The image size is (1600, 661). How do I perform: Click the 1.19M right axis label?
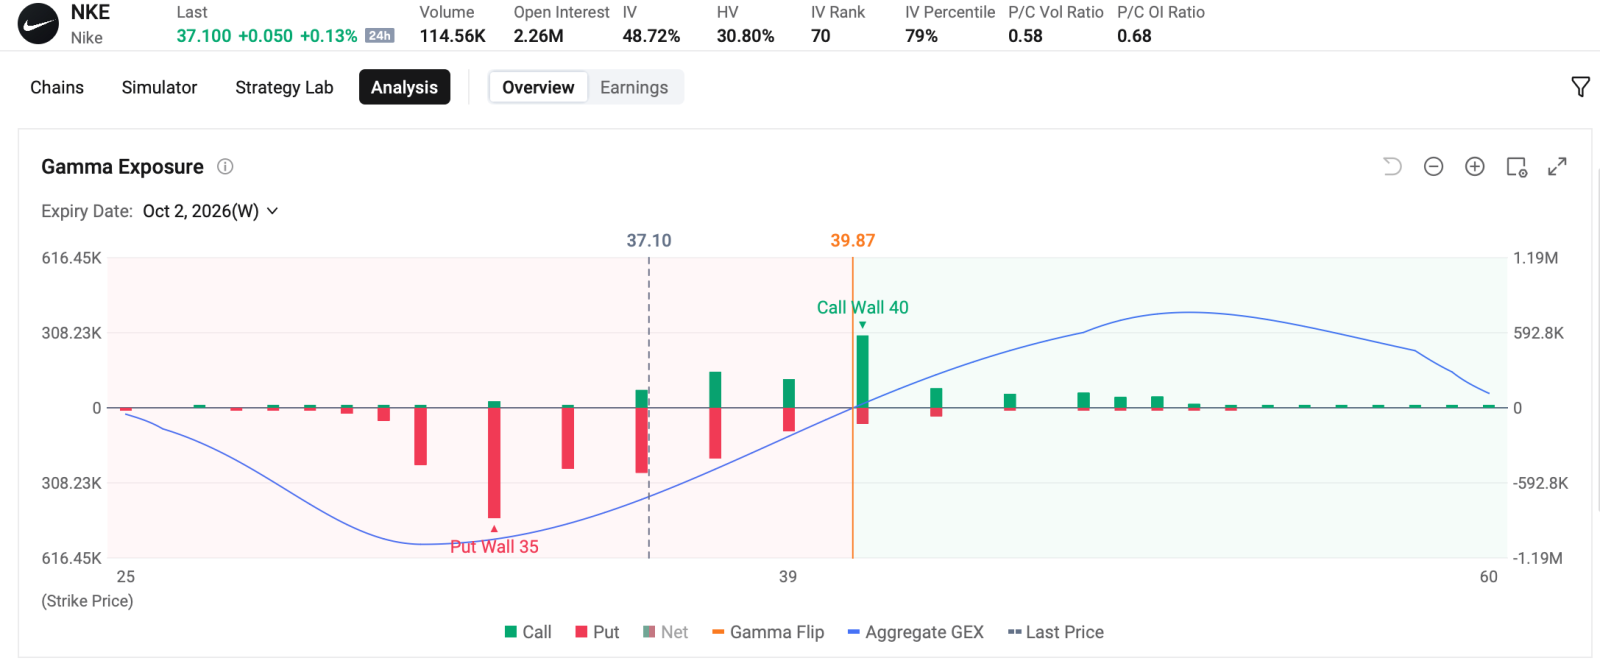1535,258
